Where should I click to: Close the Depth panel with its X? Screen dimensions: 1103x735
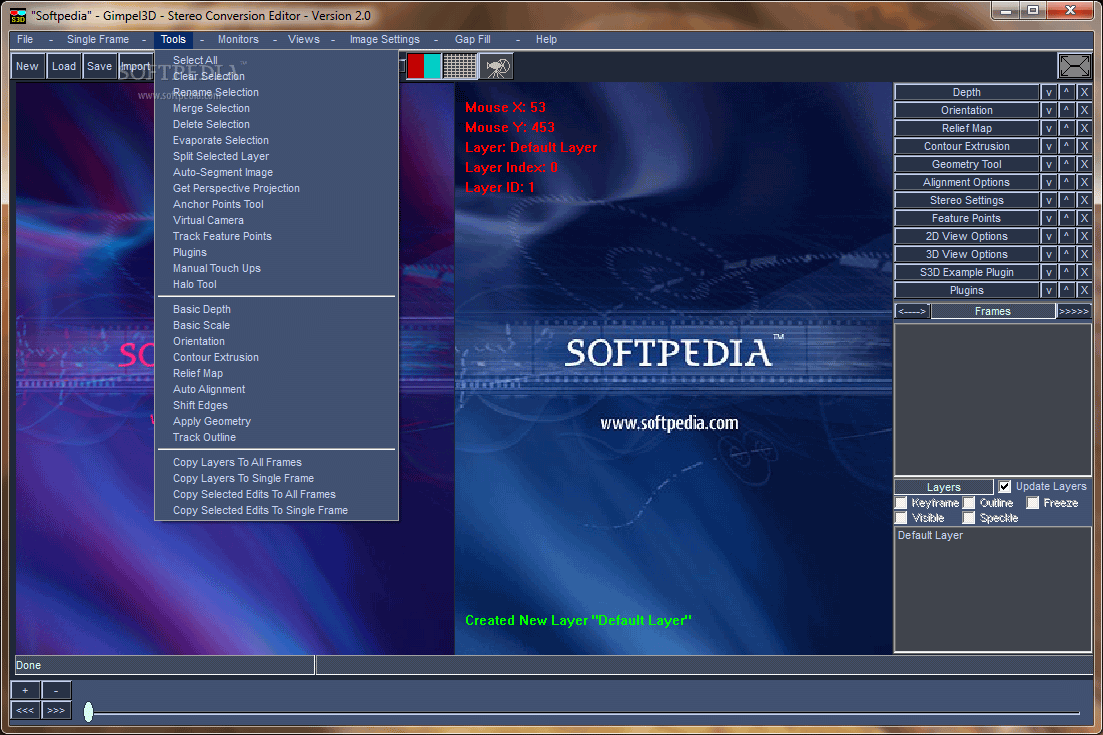click(x=1084, y=92)
